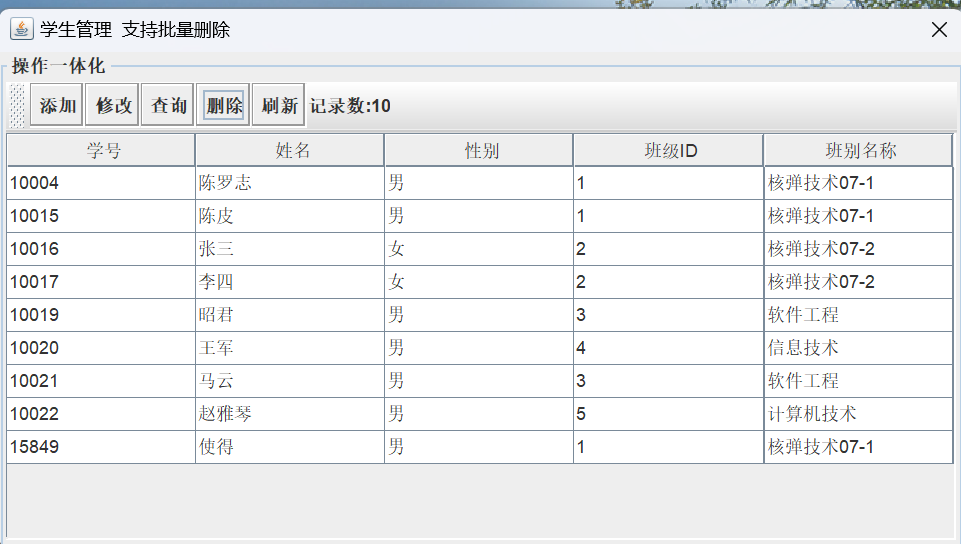Click the name cell 昭君
This screenshot has height=544, width=961.
290,315
